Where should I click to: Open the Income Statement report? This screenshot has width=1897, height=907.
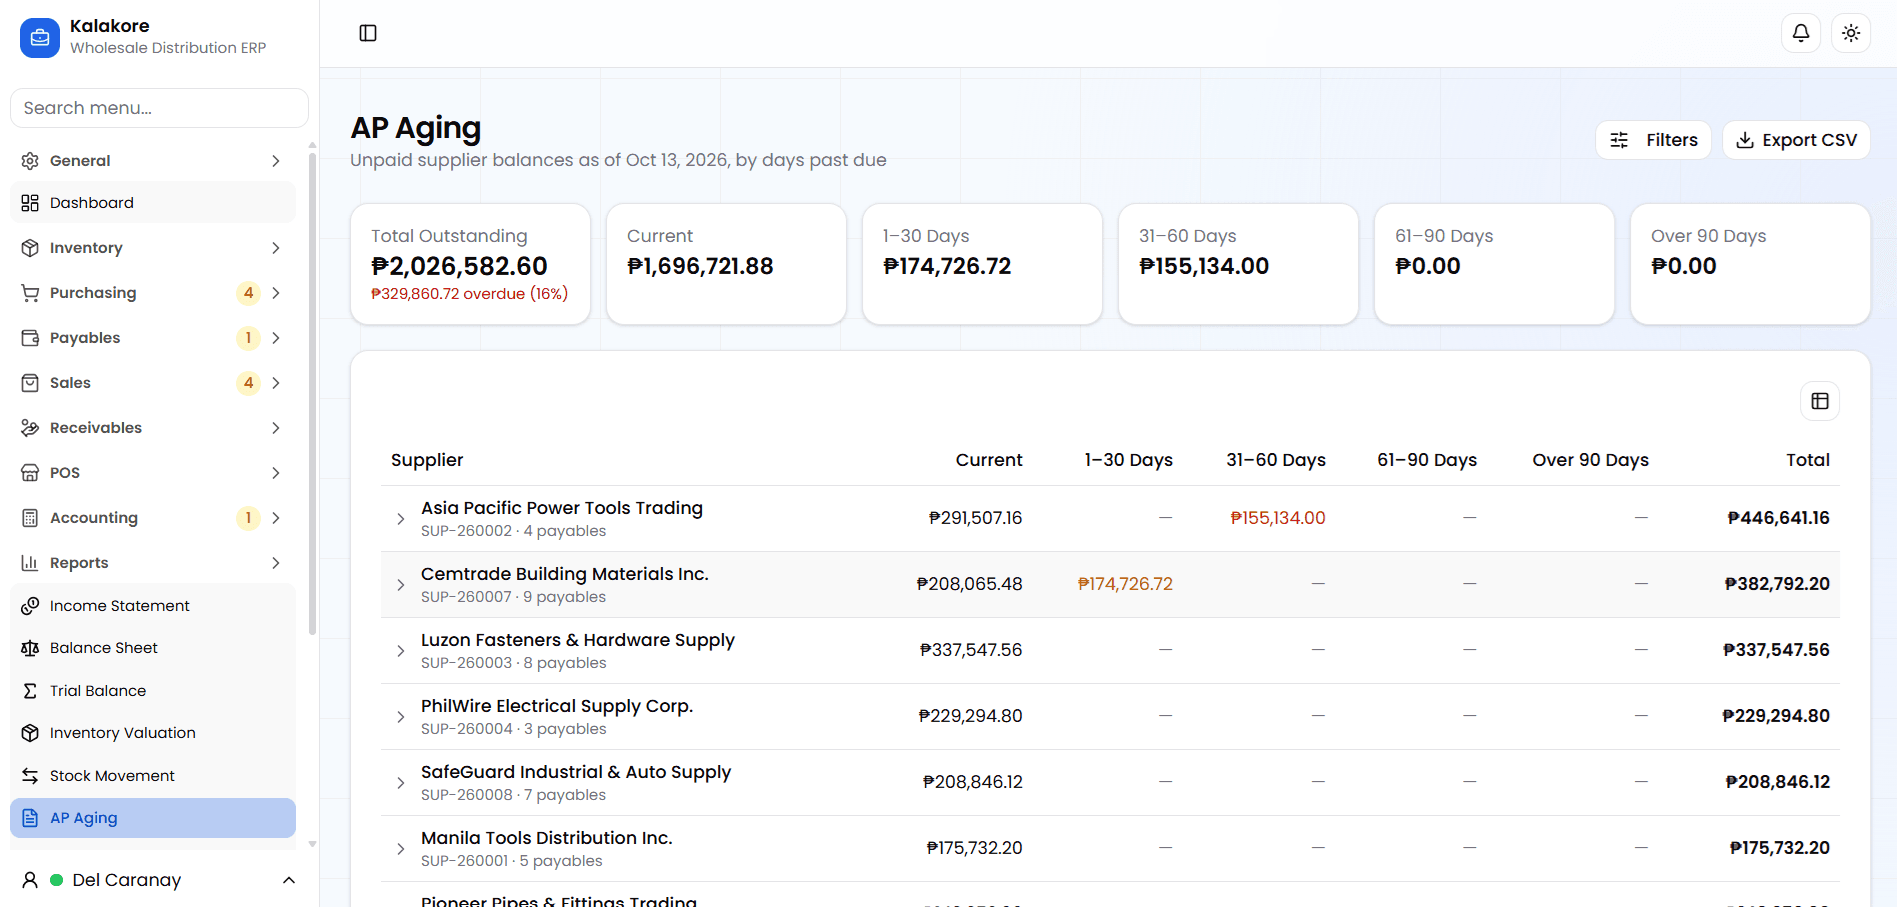point(153,606)
